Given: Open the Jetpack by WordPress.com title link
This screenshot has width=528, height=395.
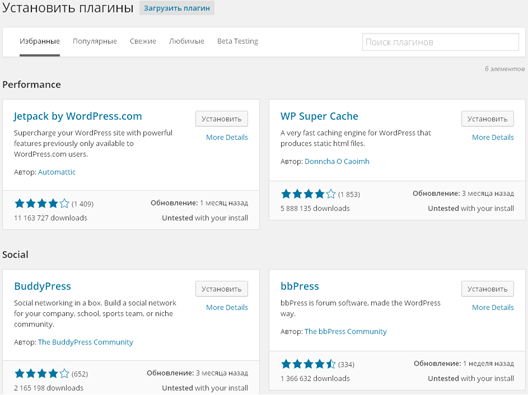Looking at the screenshot, I should tap(78, 116).
